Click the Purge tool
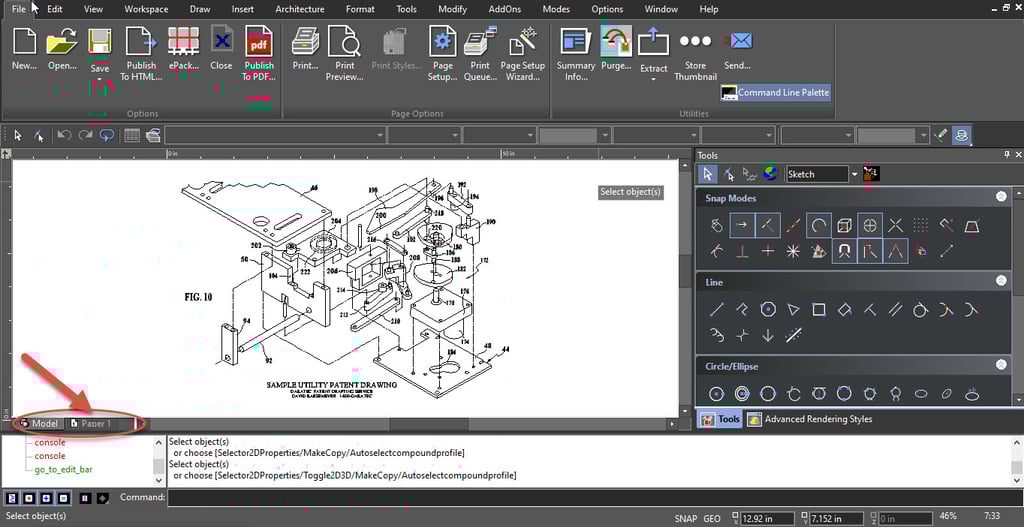This screenshot has height=527, width=1024. (x=616, y=42)
